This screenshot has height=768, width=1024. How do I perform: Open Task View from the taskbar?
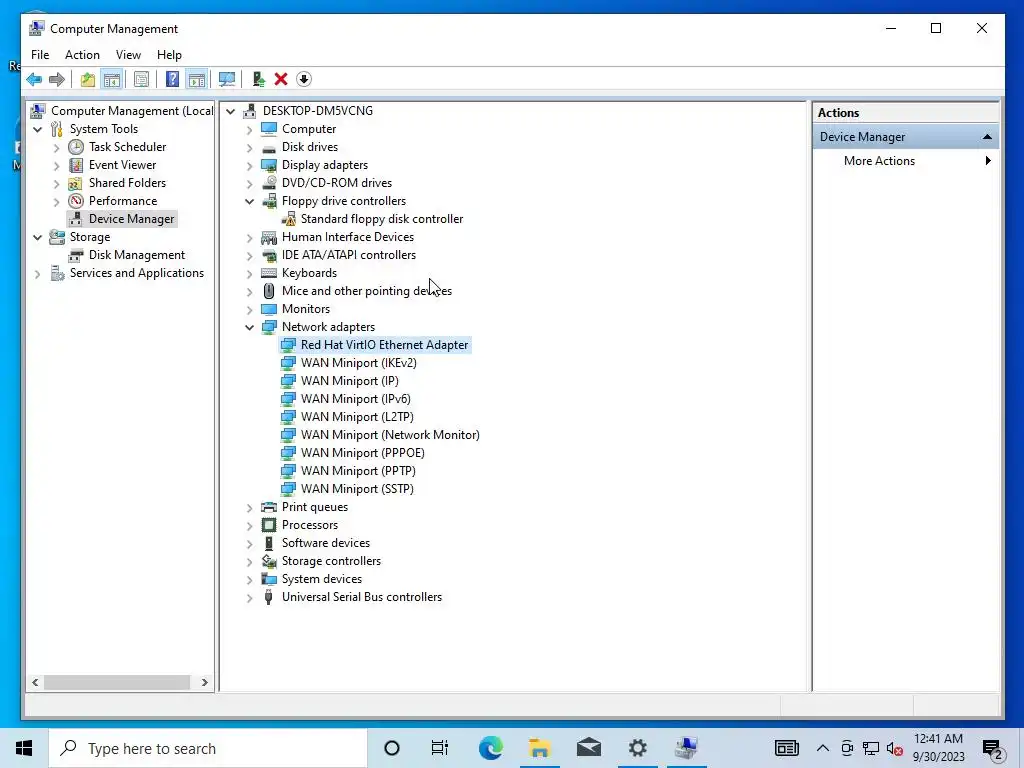coord(440,748)
